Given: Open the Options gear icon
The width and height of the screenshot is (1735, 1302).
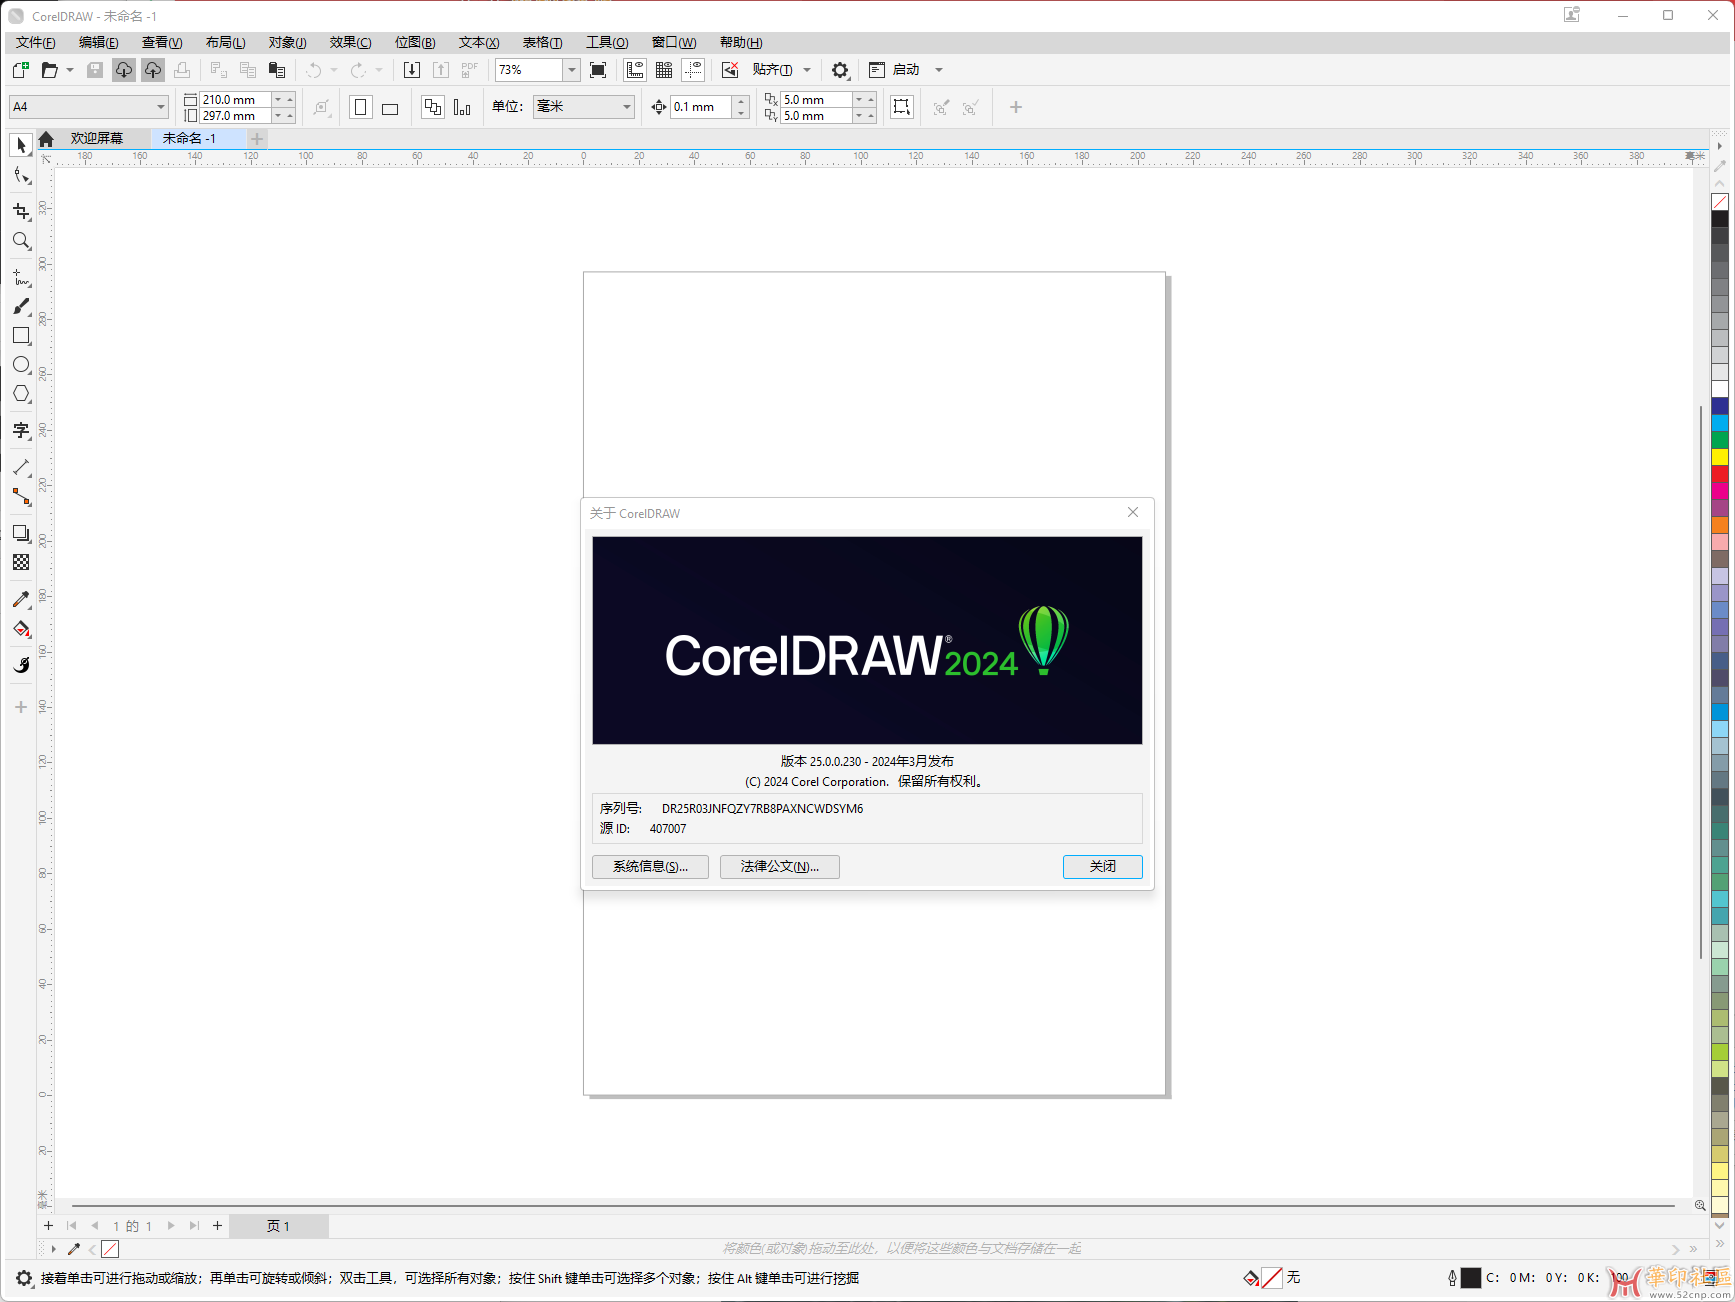Looking at the screenshot, I should click(840, 70).
